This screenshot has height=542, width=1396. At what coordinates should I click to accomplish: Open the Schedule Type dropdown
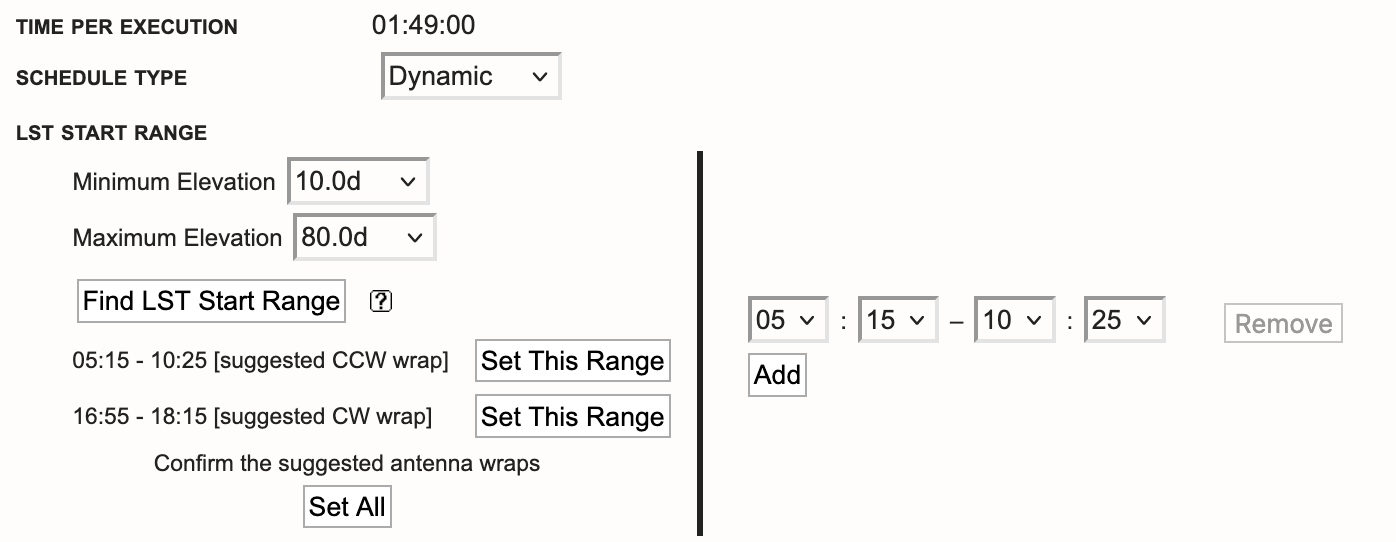click(x=471, y=77)
